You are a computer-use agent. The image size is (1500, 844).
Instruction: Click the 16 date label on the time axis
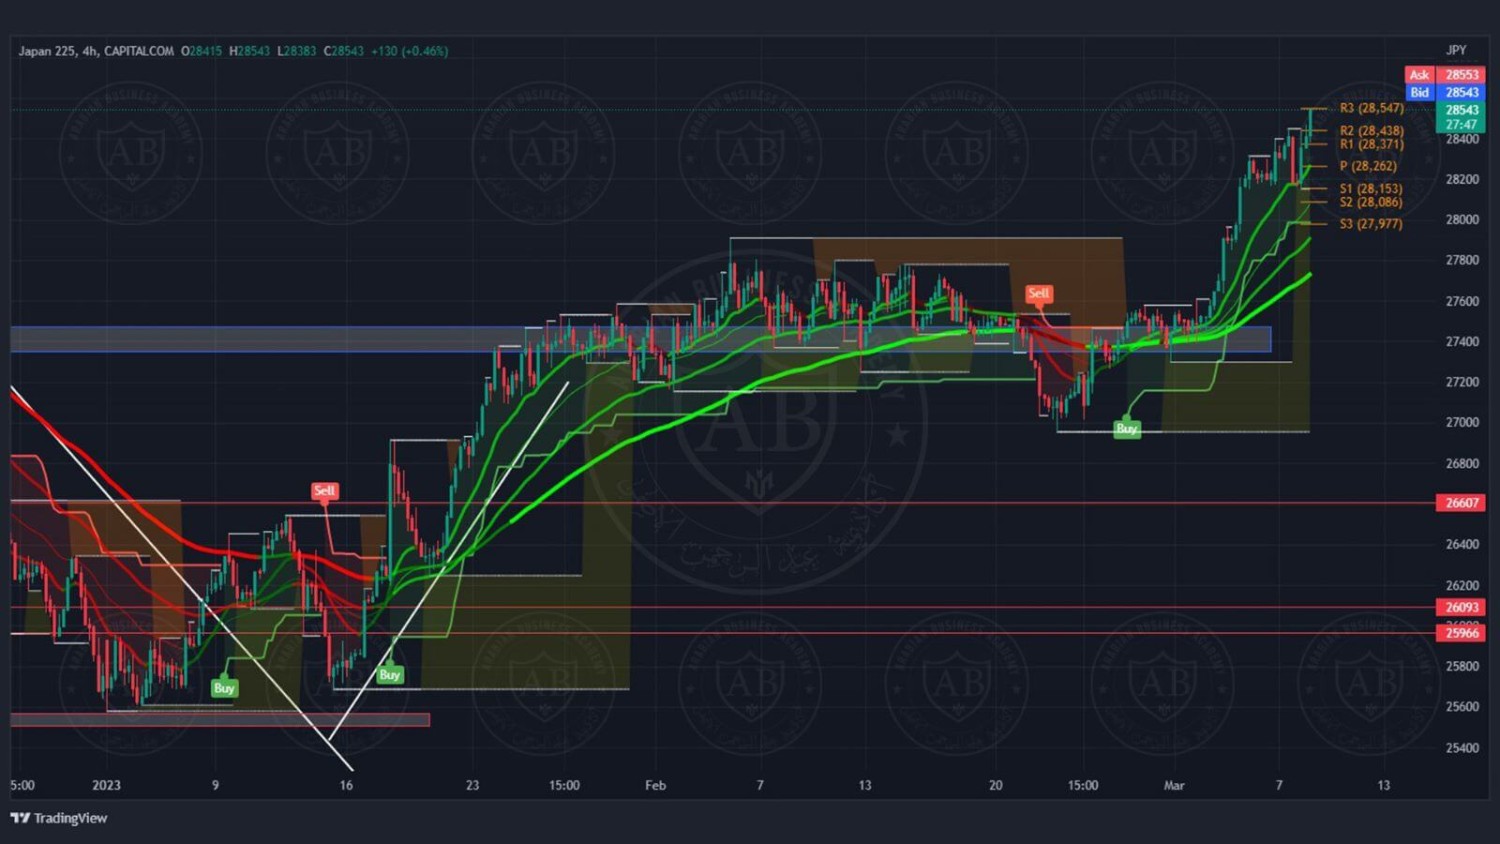coord(346,785)
